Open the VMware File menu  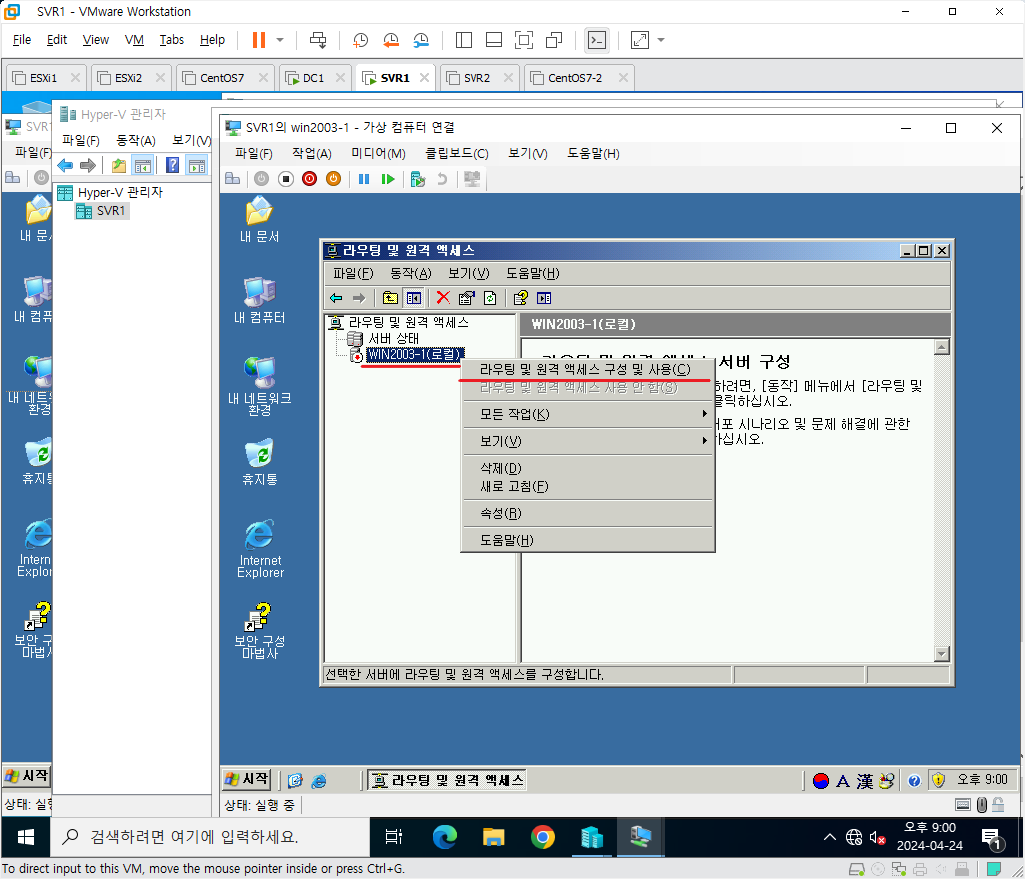click(x=22, y=40)
